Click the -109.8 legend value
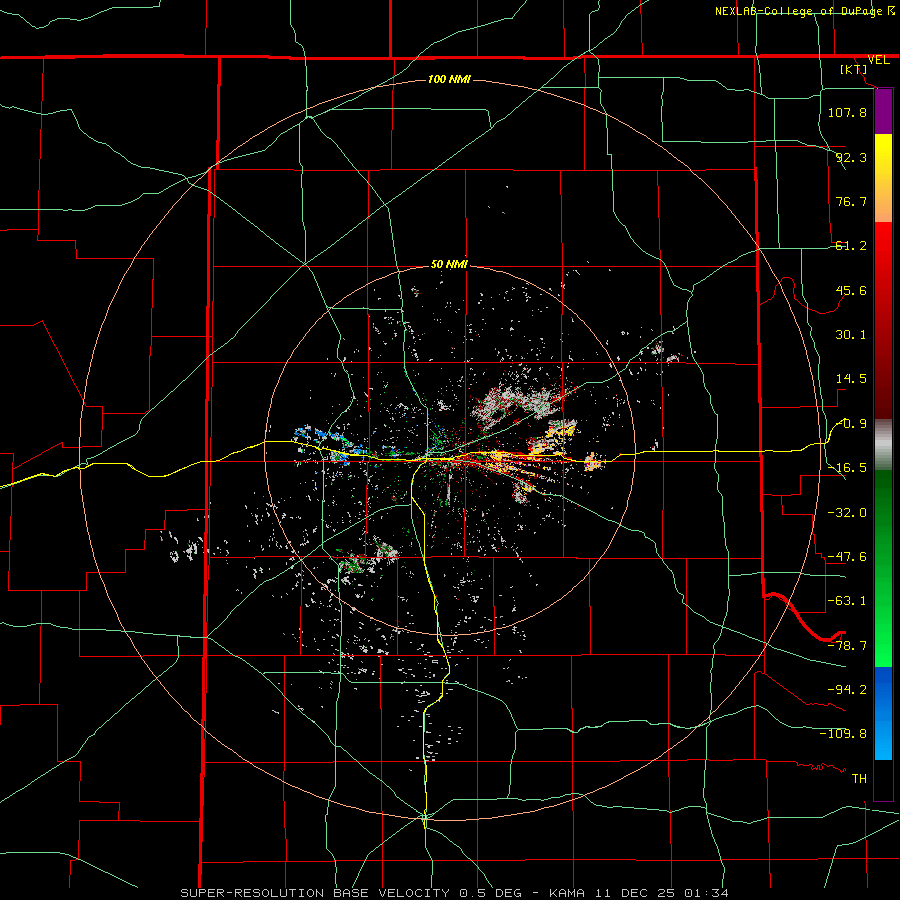Image resolution: width=900 pixels, height=900 pixels. pyautogui.click(x=843, y=734)
